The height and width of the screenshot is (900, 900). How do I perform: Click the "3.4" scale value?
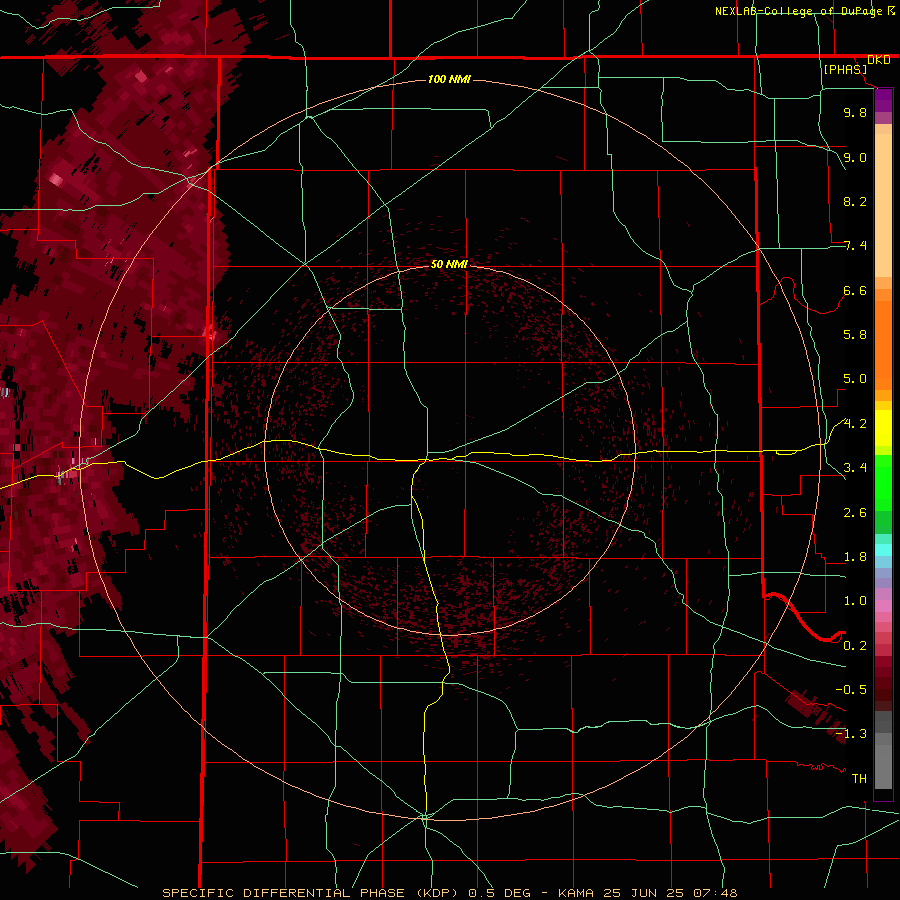pos(855,468)
